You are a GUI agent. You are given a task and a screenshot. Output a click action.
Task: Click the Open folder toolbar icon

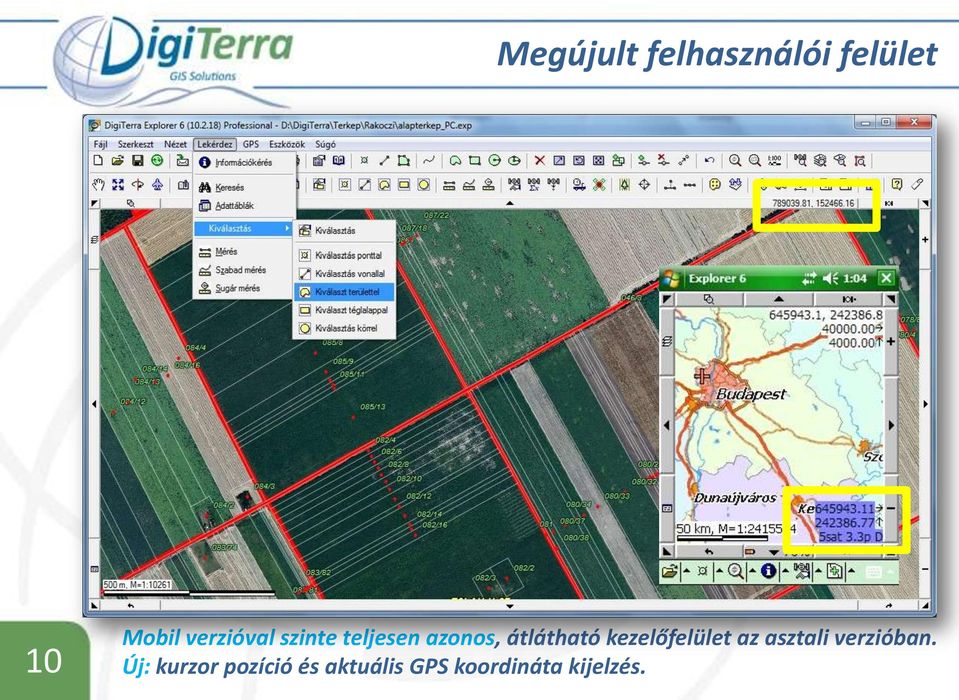point(117,161)
